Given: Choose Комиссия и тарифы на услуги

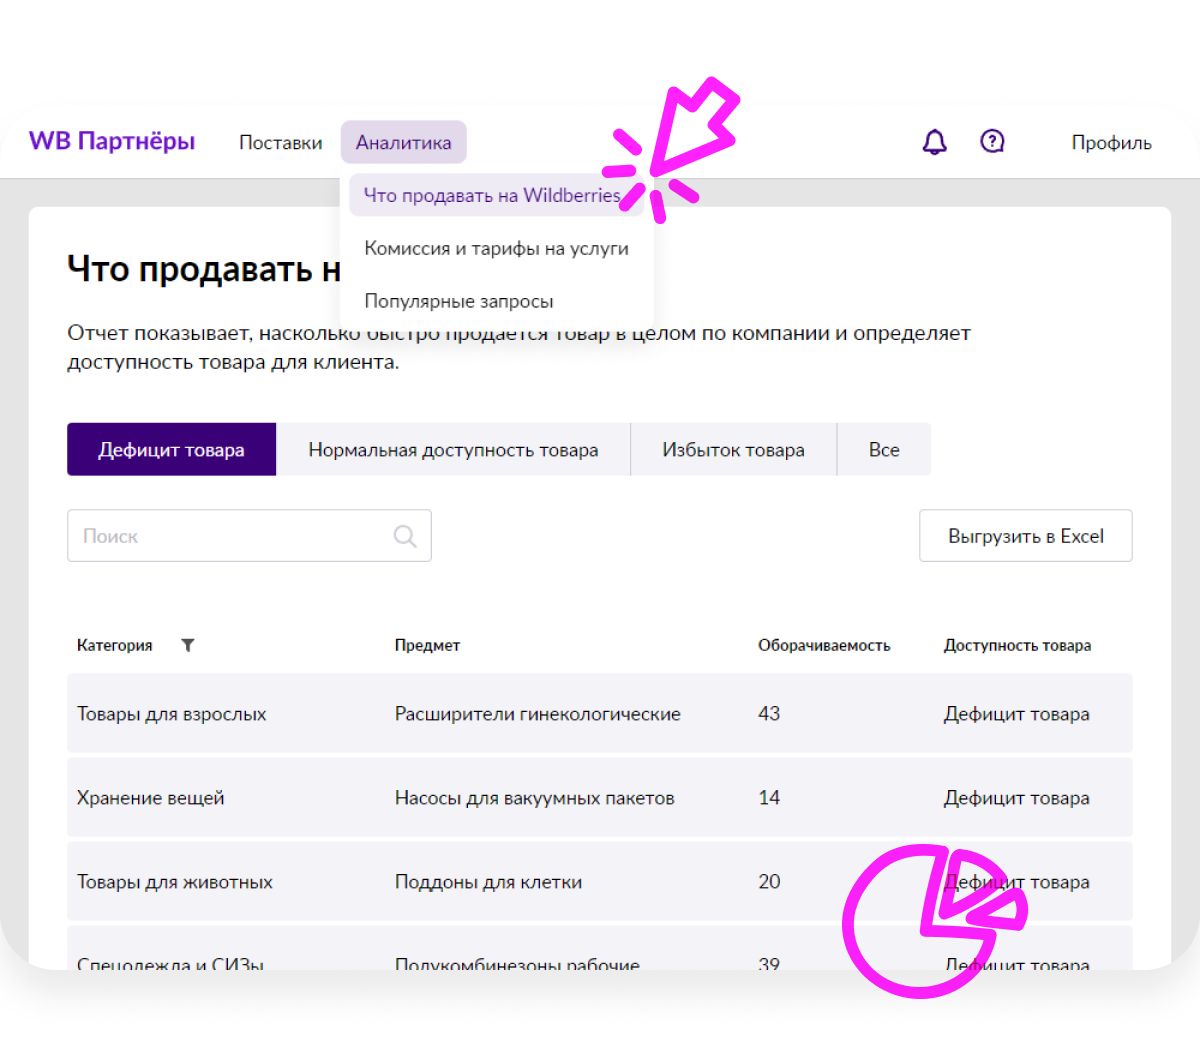Looking at the screenshot, I should [496, 248].
